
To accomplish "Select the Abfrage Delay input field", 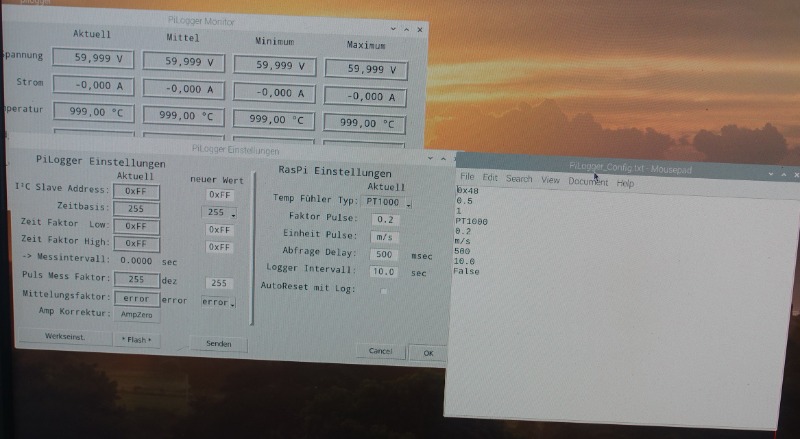I will [x=386, y=254].
